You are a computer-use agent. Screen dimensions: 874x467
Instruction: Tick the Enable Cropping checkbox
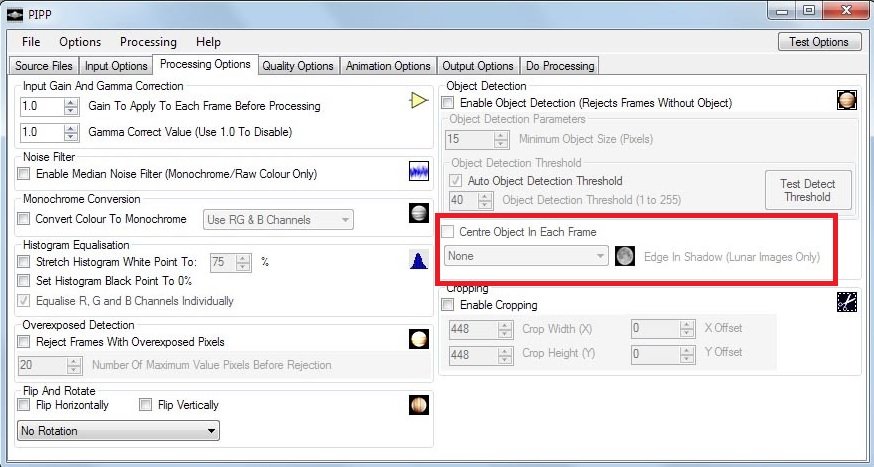click(448, 305)
